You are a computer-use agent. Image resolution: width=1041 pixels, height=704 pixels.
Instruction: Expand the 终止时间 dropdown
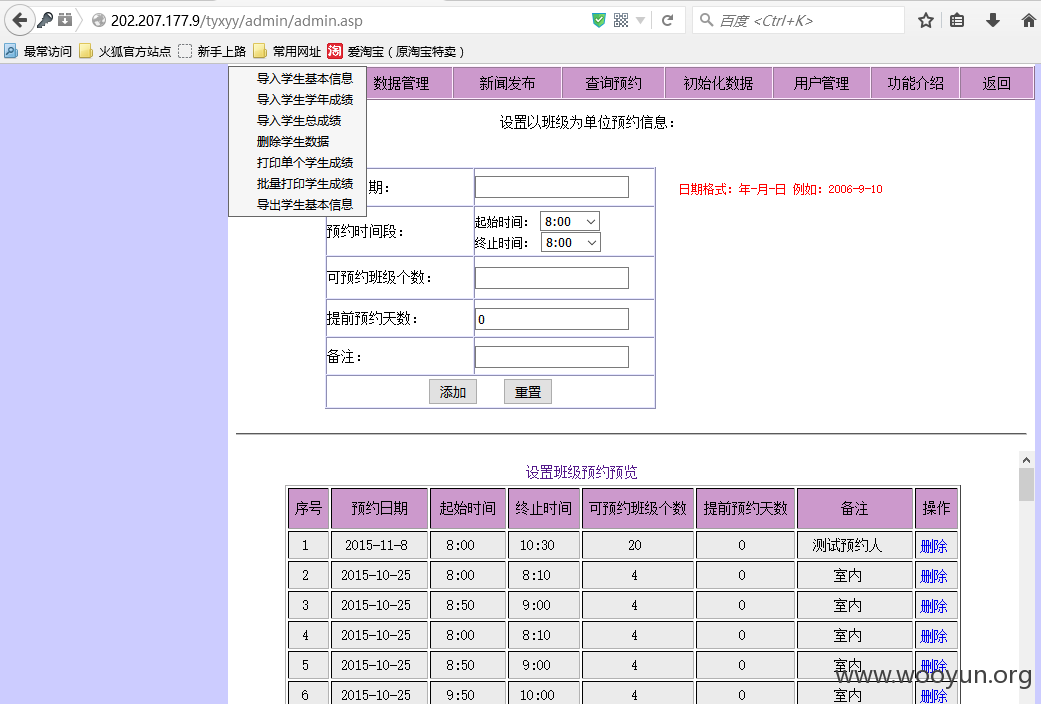pyautogui.click(x=570, y=242)
